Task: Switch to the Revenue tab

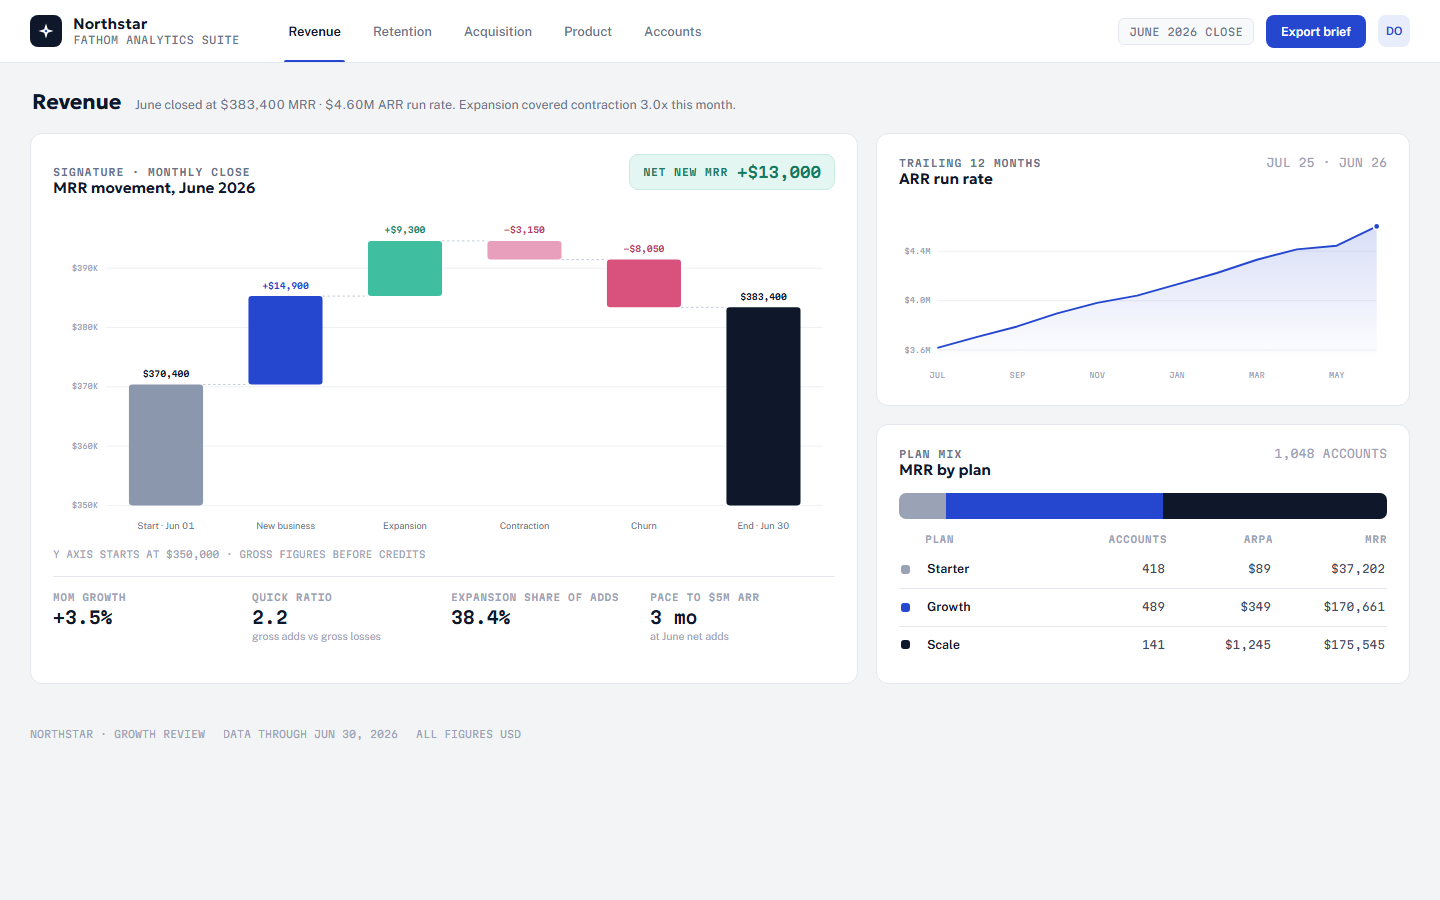Action: (x=315, y=32)
